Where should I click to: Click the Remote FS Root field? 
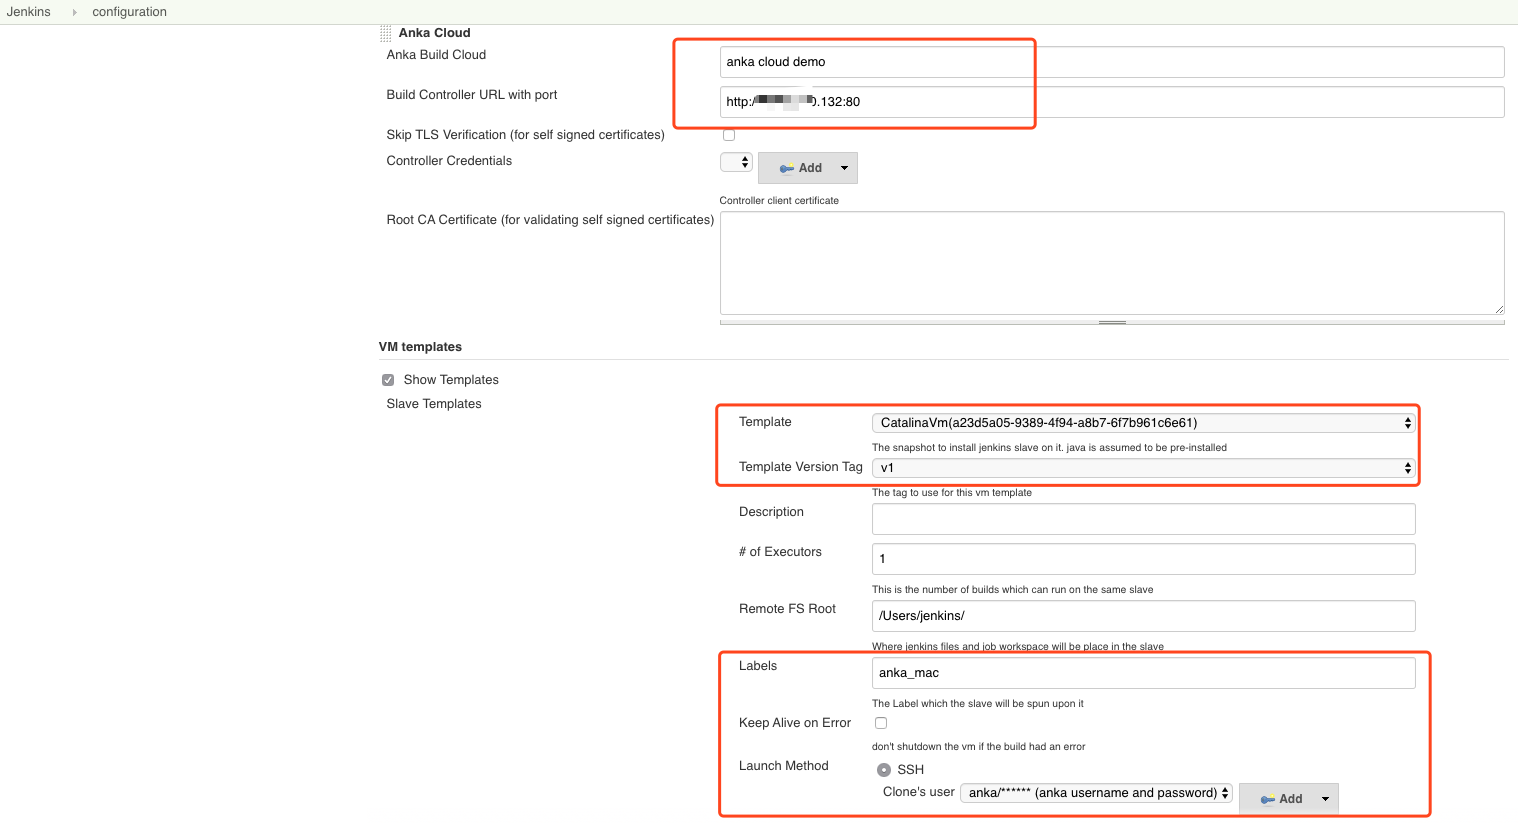[x=1144, y=616]
